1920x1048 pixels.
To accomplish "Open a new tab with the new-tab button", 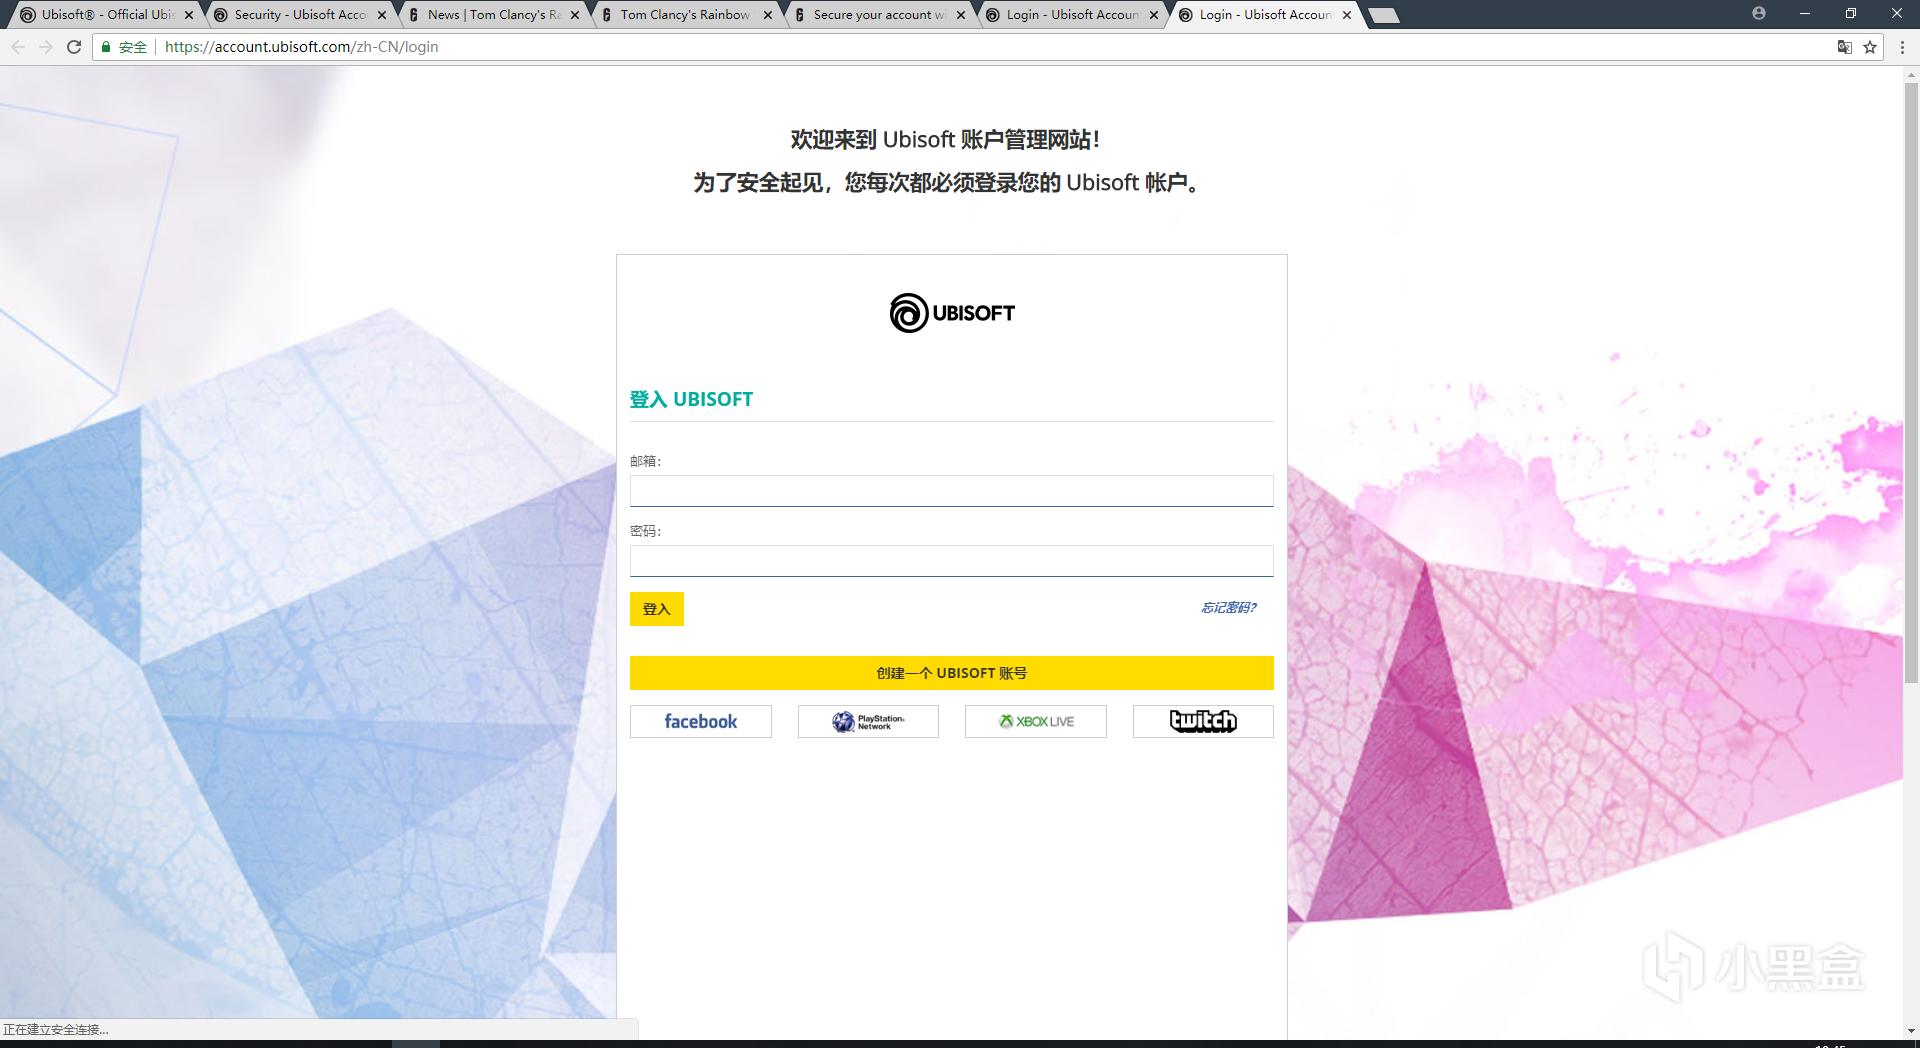I will pyautogui.click(x=1383, y=15).
